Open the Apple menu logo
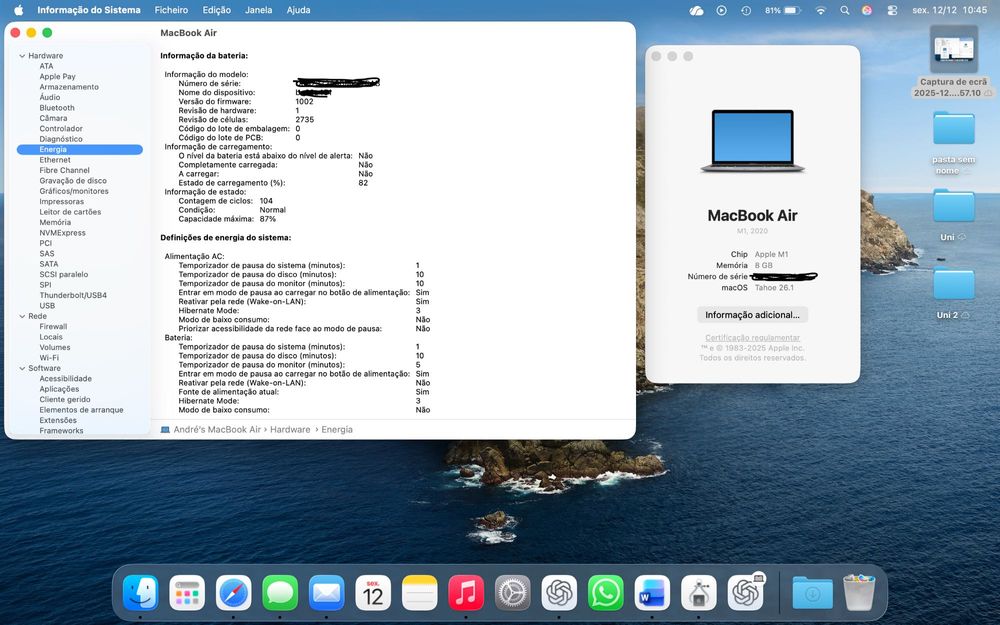1000x625 pixels. (18, 10)
